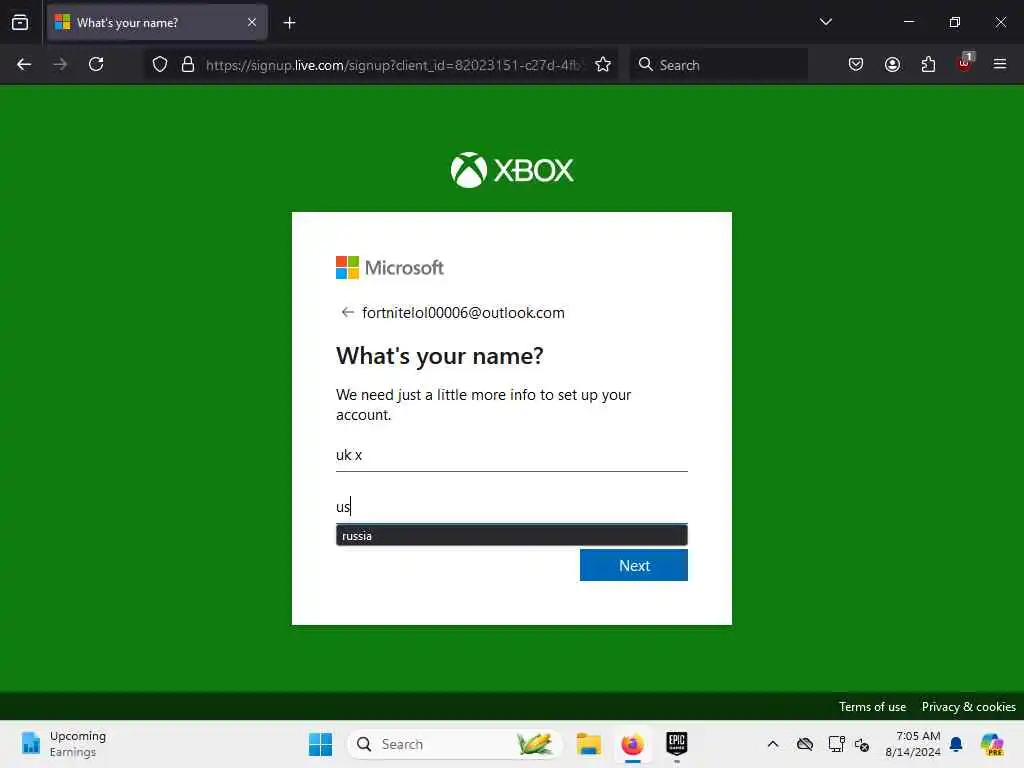The height and width of the screenshot is (768, 1024).
Task: Go back one page in browser
Action: 24,64
